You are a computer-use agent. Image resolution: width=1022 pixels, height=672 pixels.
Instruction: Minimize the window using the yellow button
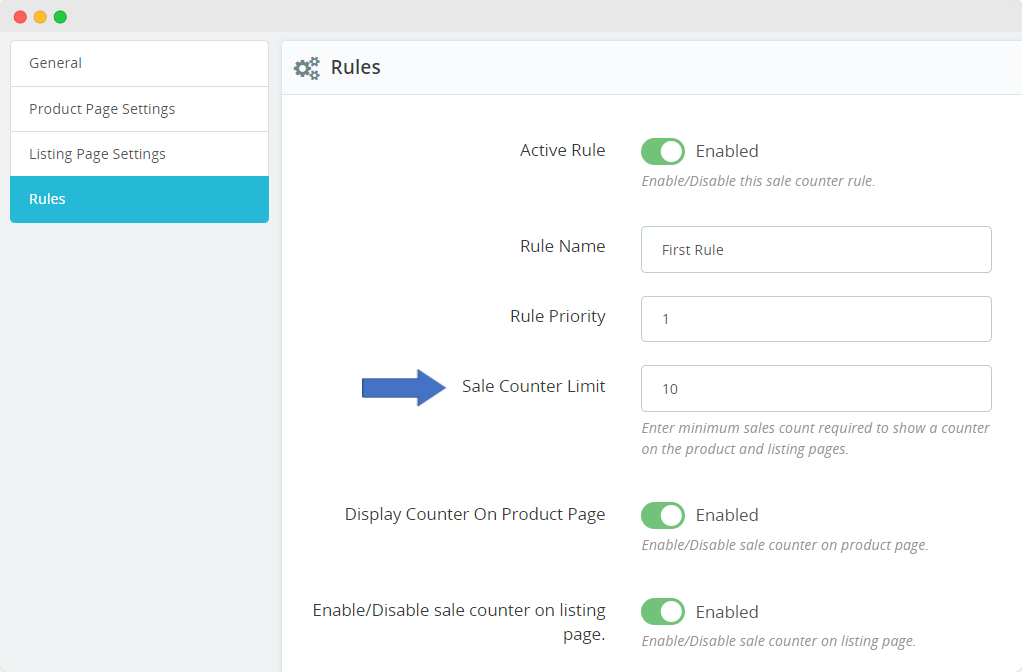40,17
